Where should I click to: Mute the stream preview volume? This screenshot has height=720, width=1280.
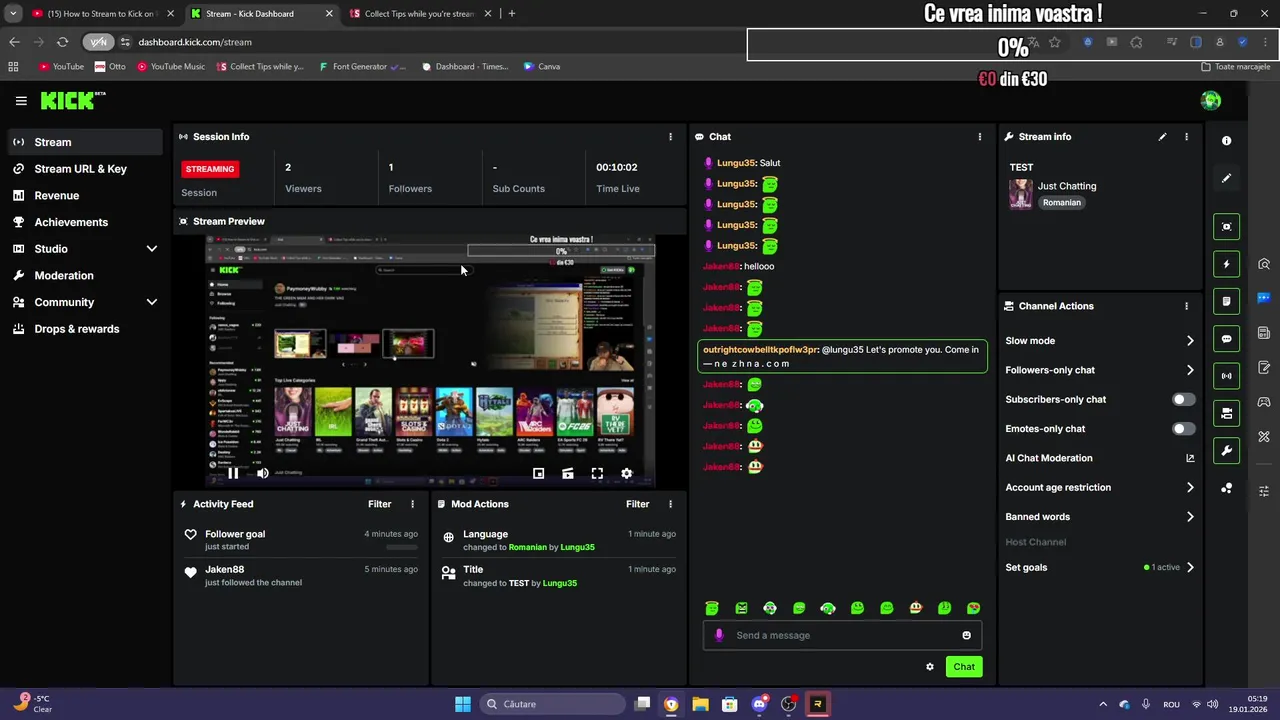click(x=262, y=474)
